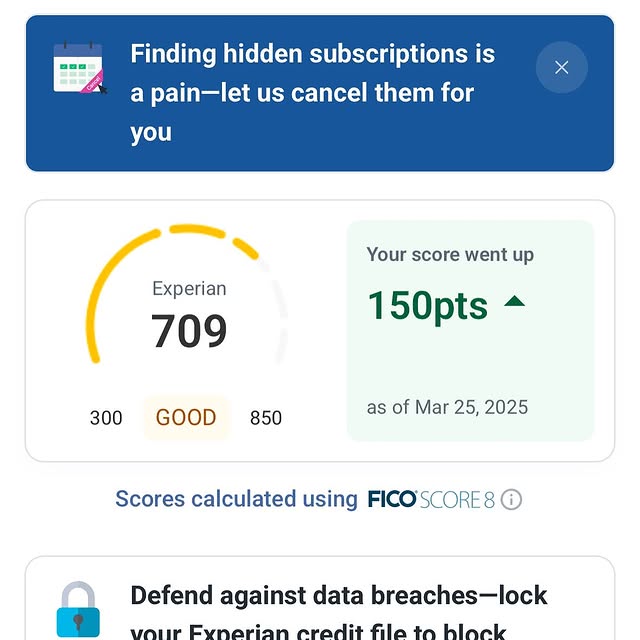Tap the blue padlock icon

77,608
